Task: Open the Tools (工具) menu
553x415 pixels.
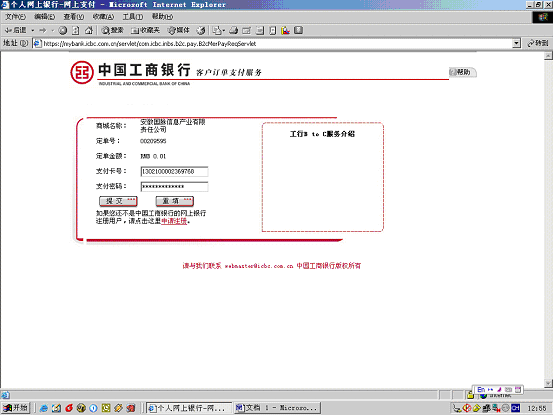Action: pyautogui.click(x=133, y=17)
